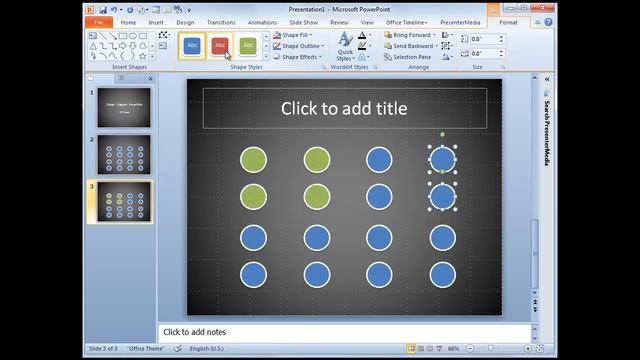Image resolution: width=640 pixels, height=360 pixels.
Task: Expand the Insert Shapes gallery More arrow
Action: click(x=152, y=56)
